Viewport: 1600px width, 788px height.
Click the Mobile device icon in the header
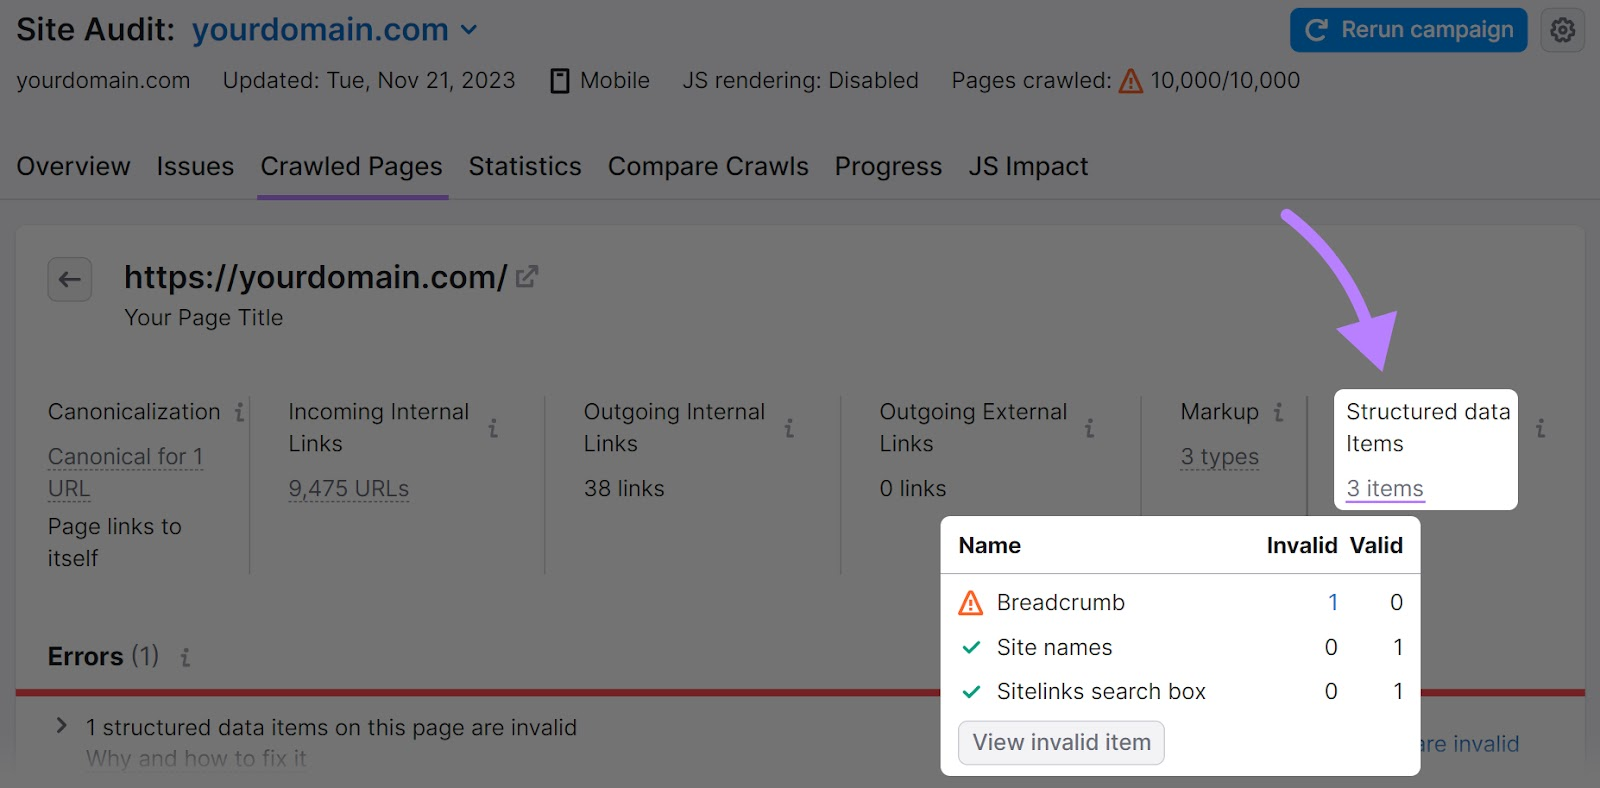pyautogui.click(x=560, y=80)
